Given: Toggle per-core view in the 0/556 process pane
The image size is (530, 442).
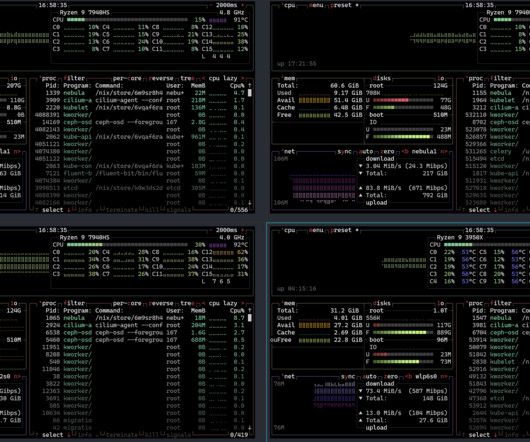Looking at the screenshot, I should [127, 78].
